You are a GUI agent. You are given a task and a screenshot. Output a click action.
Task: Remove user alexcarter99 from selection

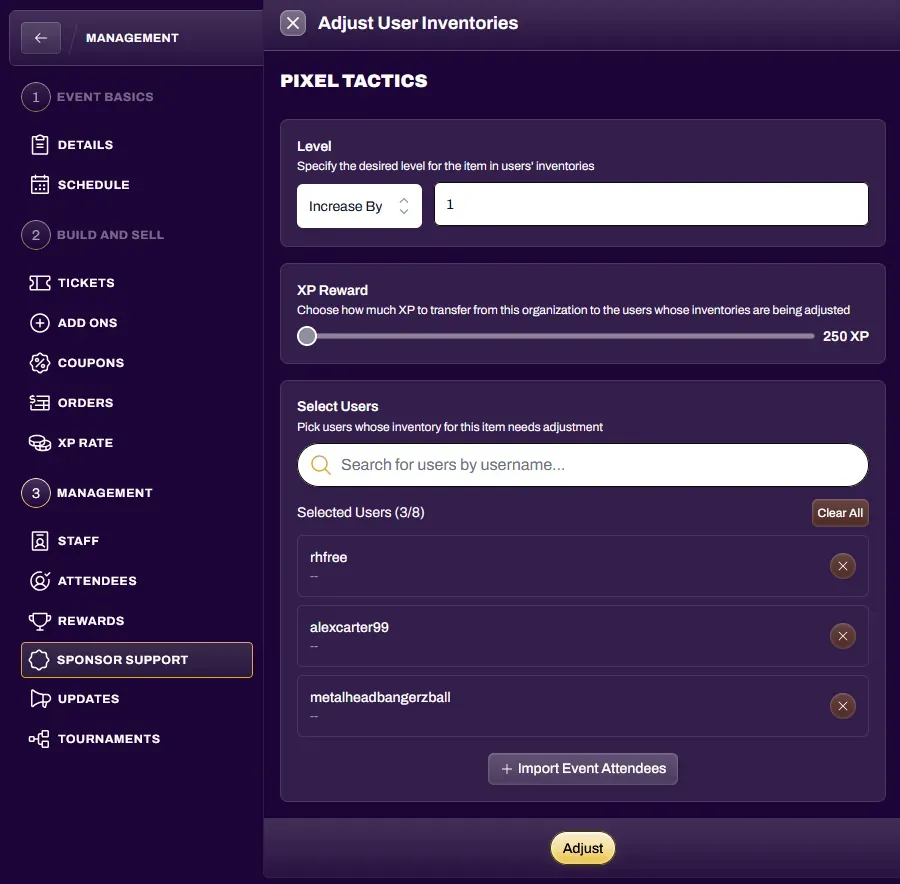click(x=843, y=636)
